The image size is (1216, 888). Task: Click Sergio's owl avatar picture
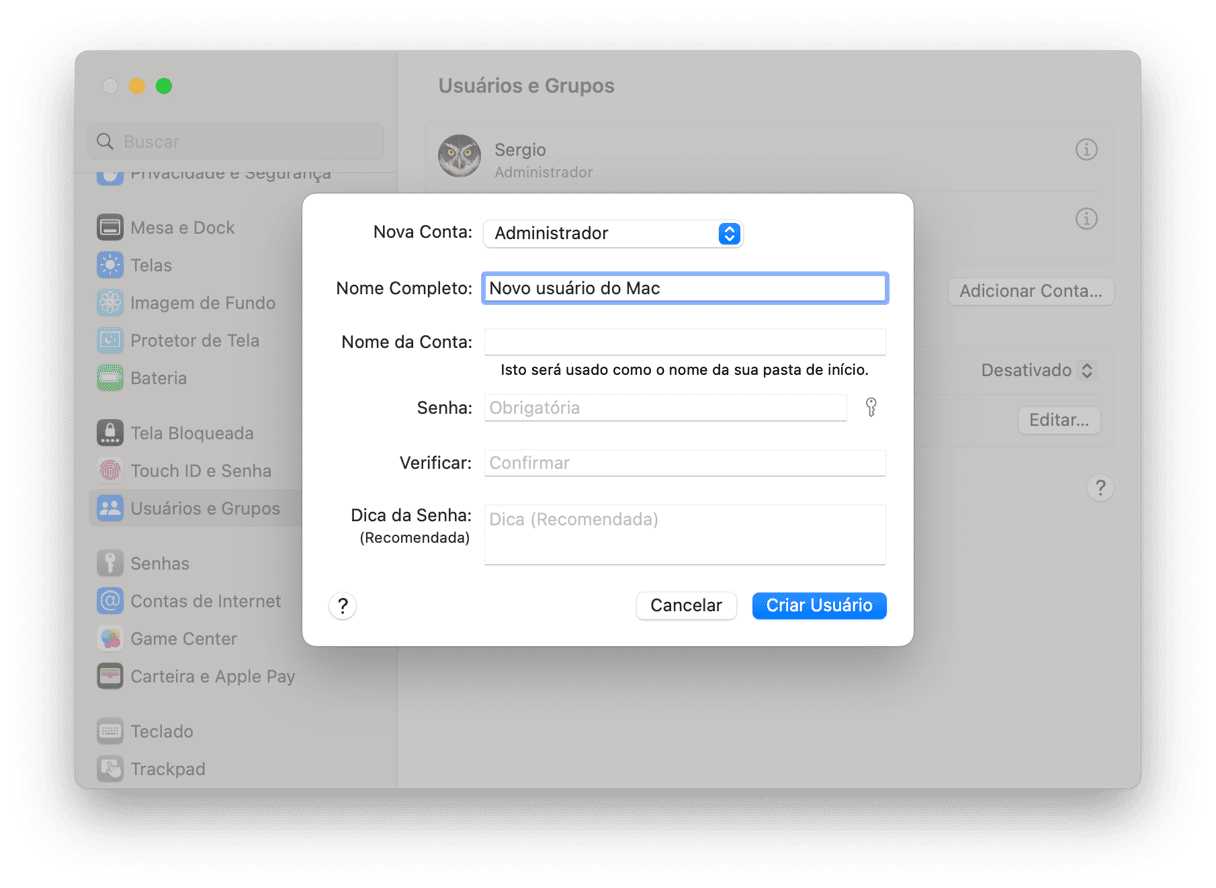pos(460,156)
